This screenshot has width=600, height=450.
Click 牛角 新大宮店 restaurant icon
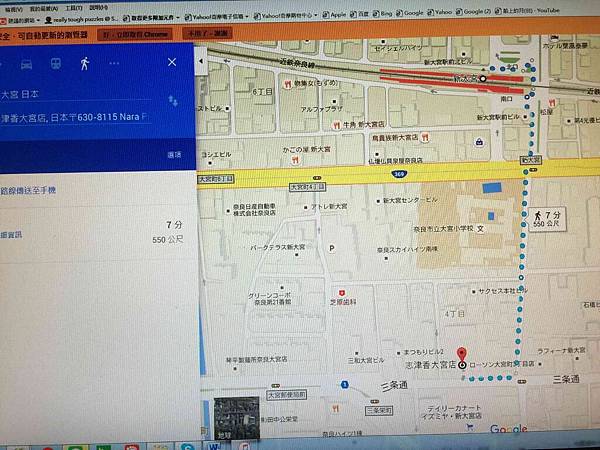tap(337, 125)
